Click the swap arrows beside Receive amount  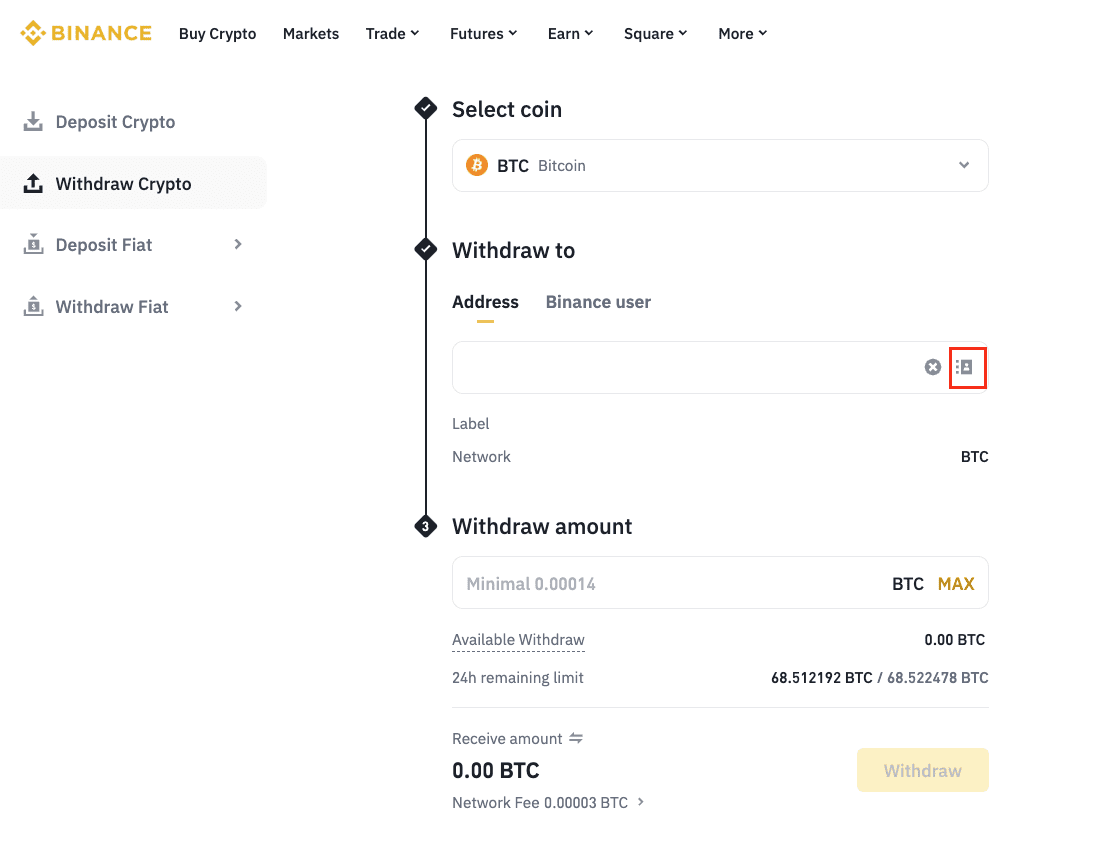(576, 738)
